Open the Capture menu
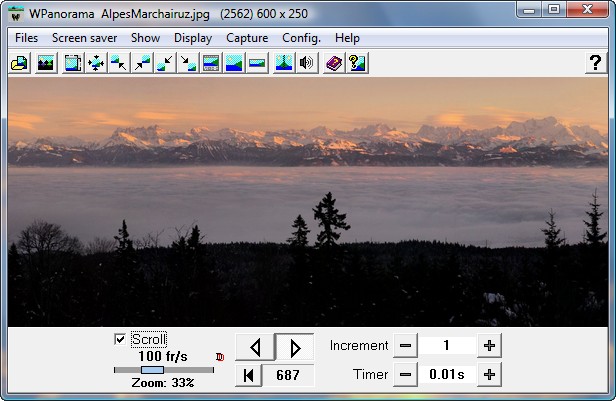616x401 pixels. tap(247, 38)
